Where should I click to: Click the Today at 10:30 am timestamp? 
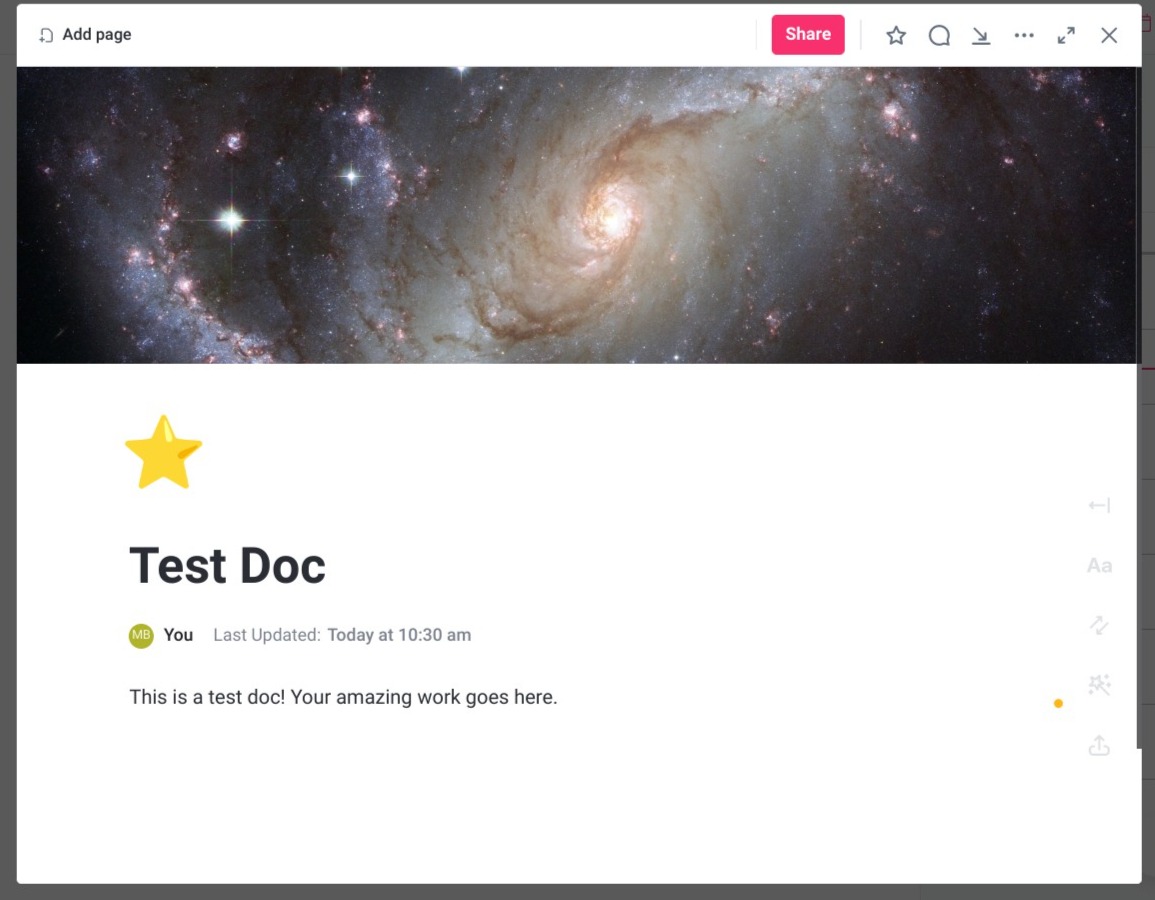click(399, 635)
